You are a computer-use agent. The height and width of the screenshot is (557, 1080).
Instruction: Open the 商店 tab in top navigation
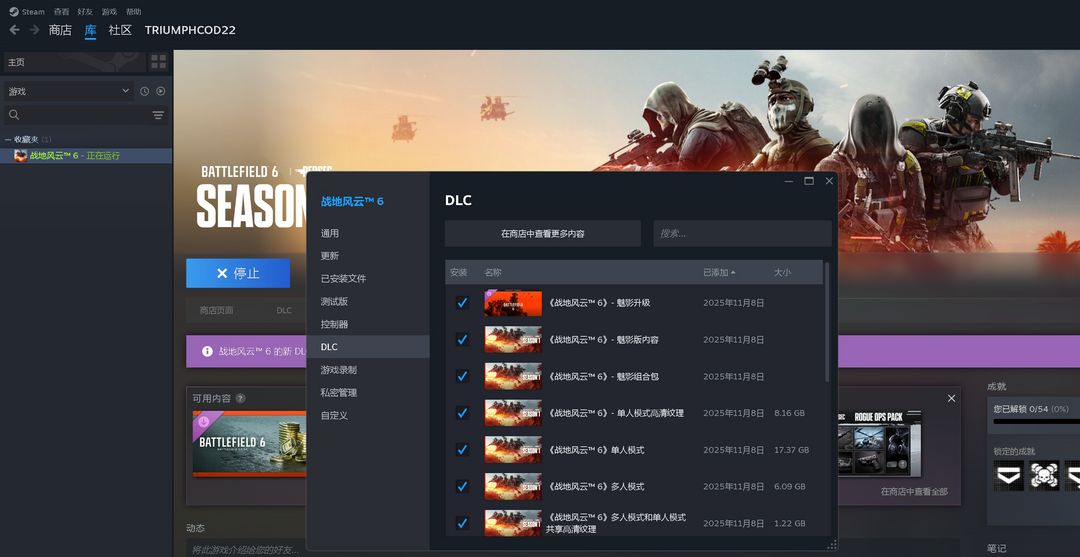[x=60, y=30]
